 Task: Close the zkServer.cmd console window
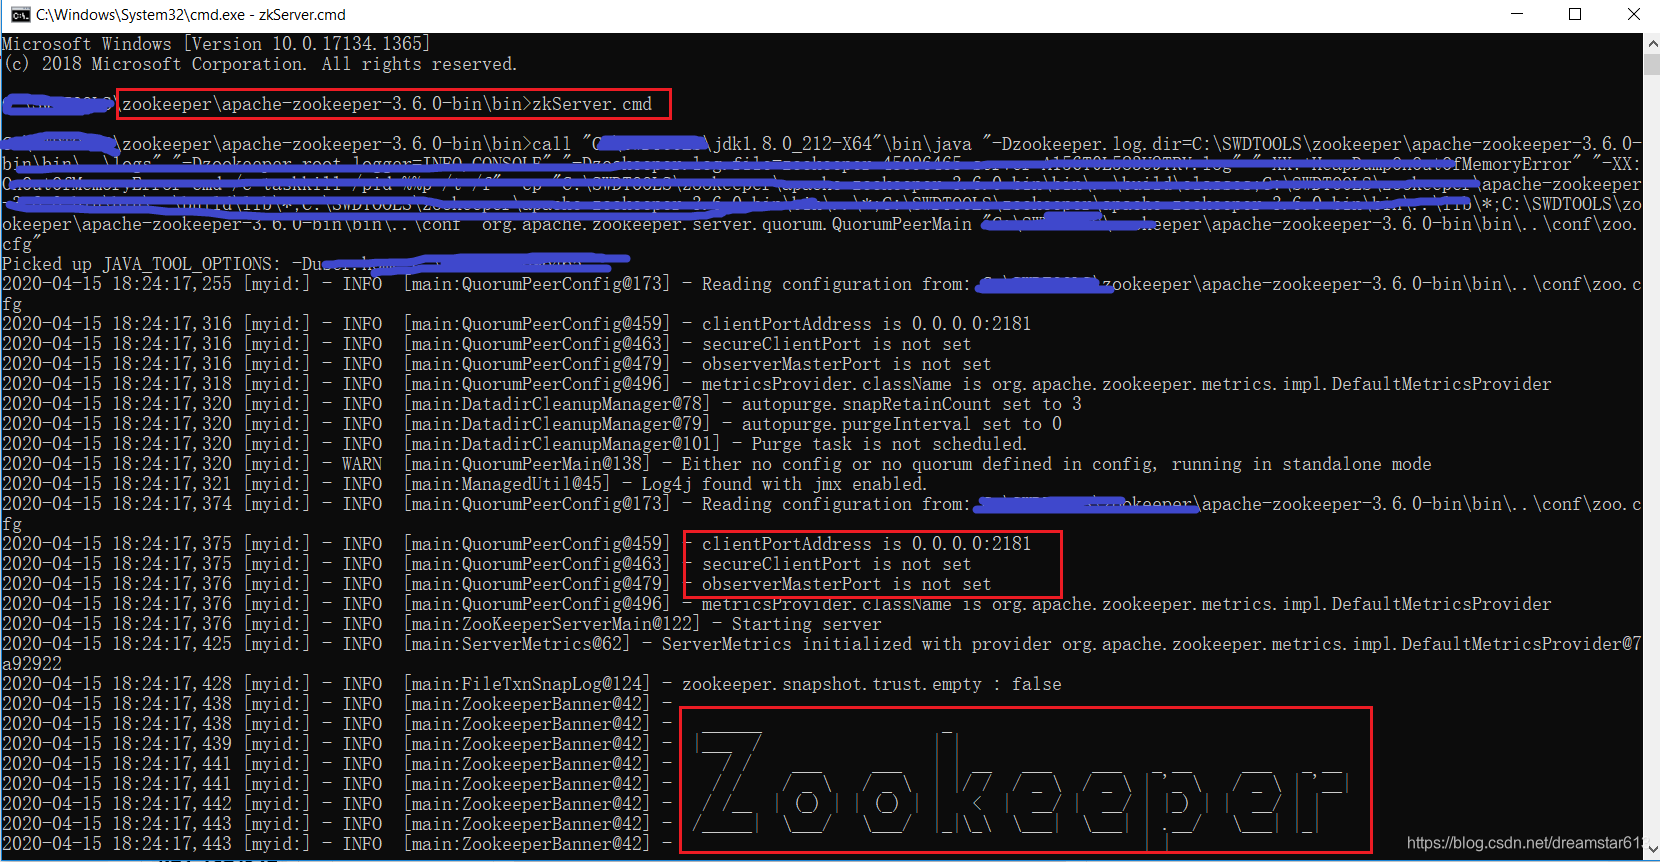pos(1633,14)
